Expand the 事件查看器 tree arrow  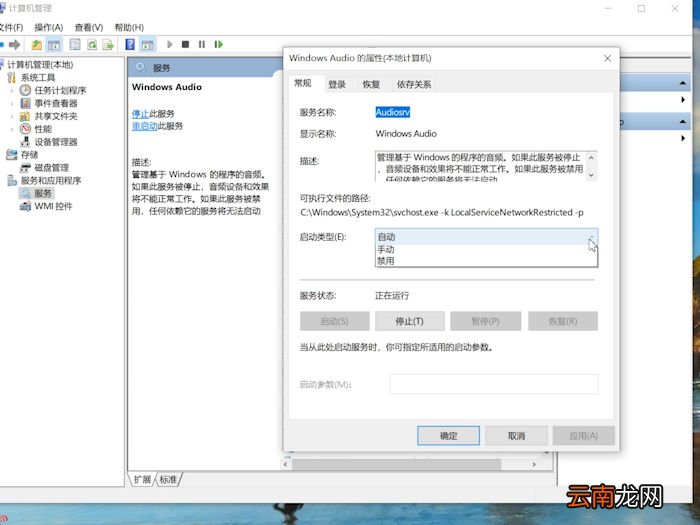[x=12, y=104]
